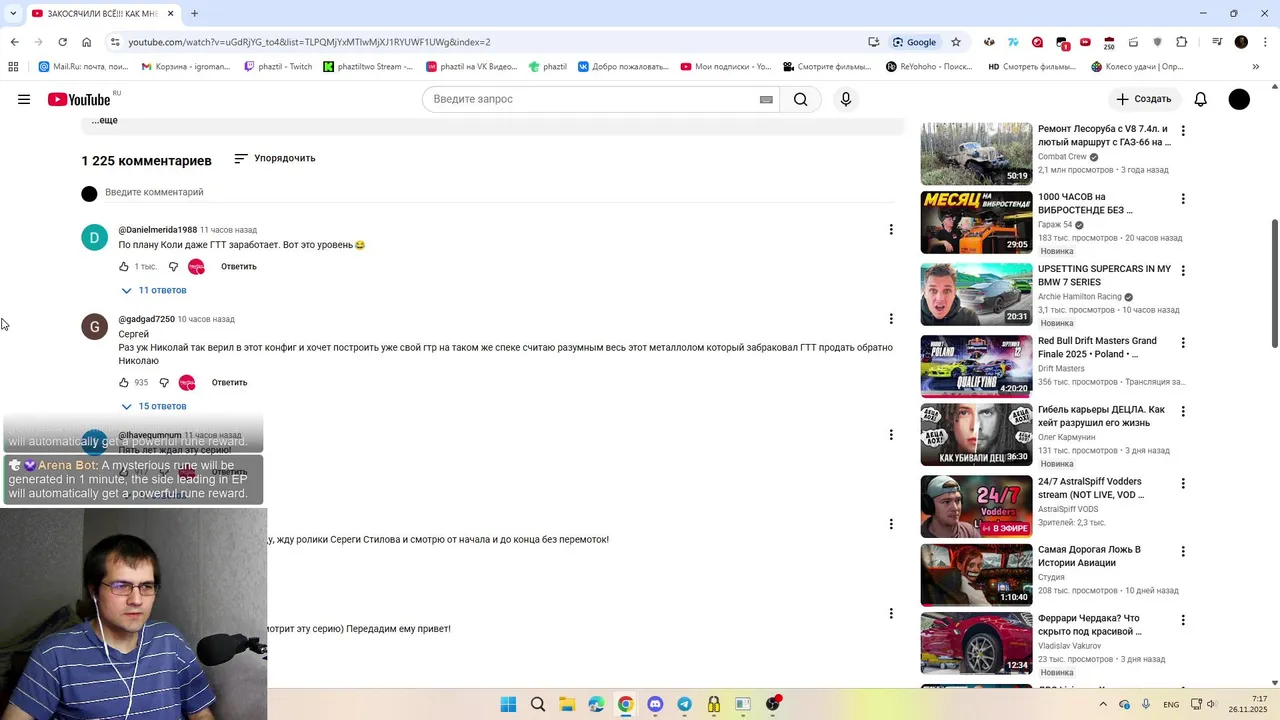Click the Chrome address bar URL

(309, 42)
